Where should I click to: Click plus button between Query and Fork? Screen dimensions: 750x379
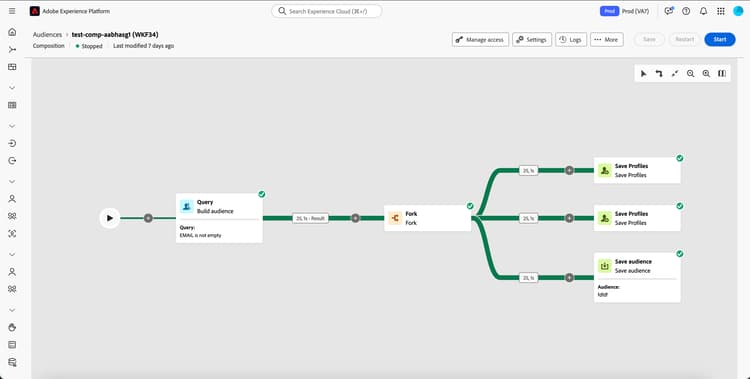click(x=355, y=218)
